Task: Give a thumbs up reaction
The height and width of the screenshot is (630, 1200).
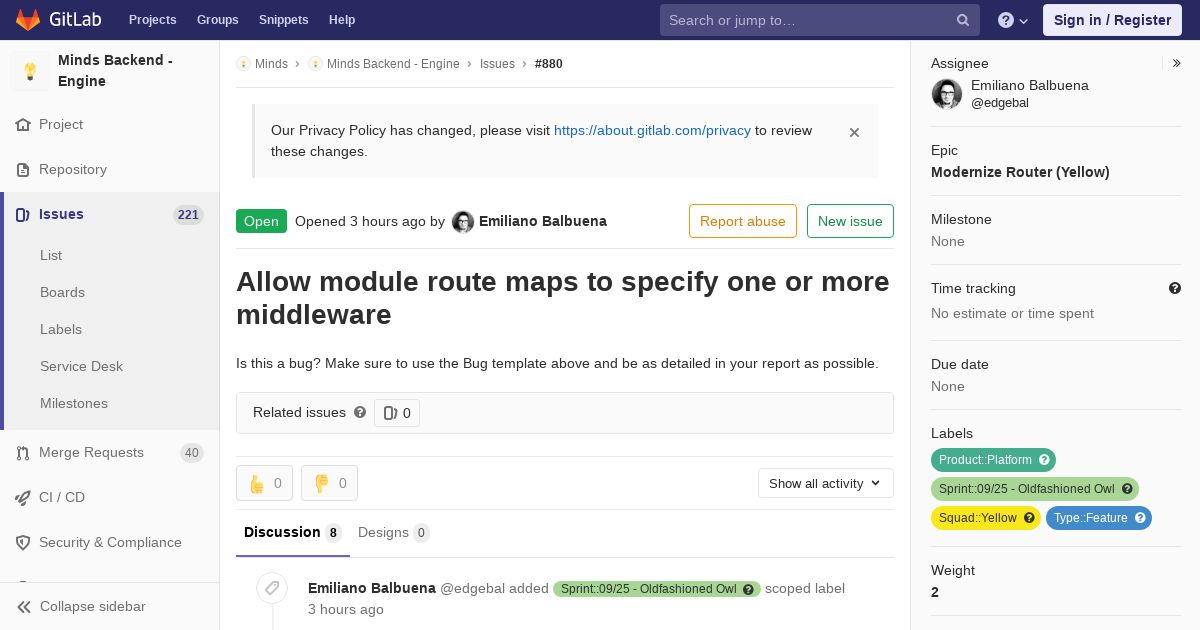Action: pos(264,483)
